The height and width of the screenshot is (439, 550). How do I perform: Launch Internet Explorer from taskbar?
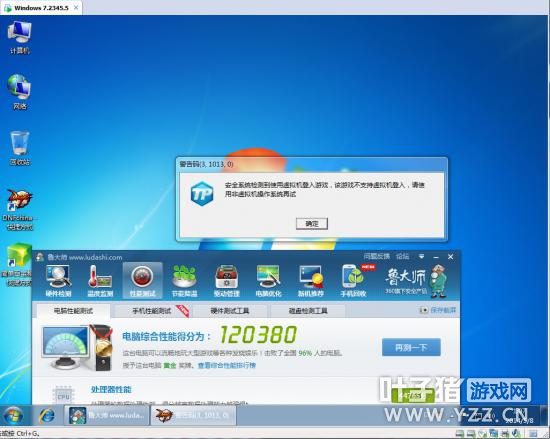(x=47, y=416)
